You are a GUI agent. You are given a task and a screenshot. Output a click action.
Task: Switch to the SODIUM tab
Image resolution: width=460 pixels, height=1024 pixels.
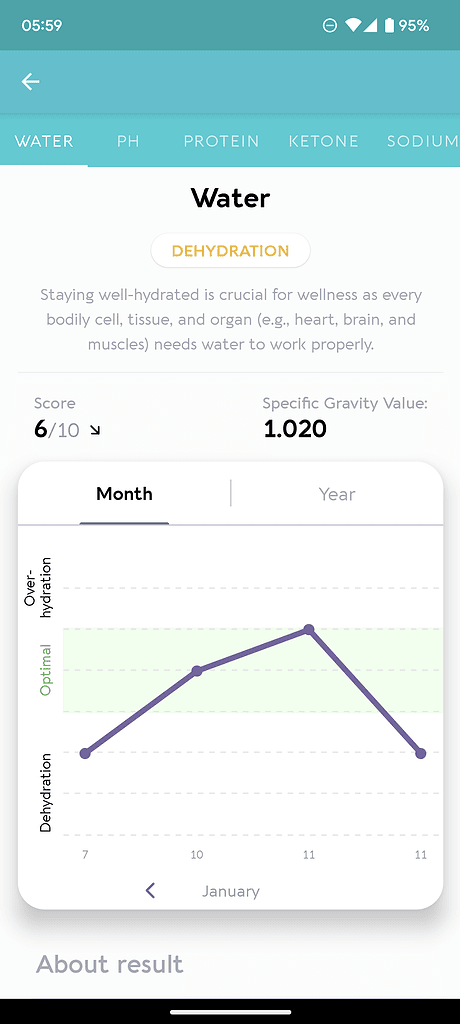click(423, 141)
